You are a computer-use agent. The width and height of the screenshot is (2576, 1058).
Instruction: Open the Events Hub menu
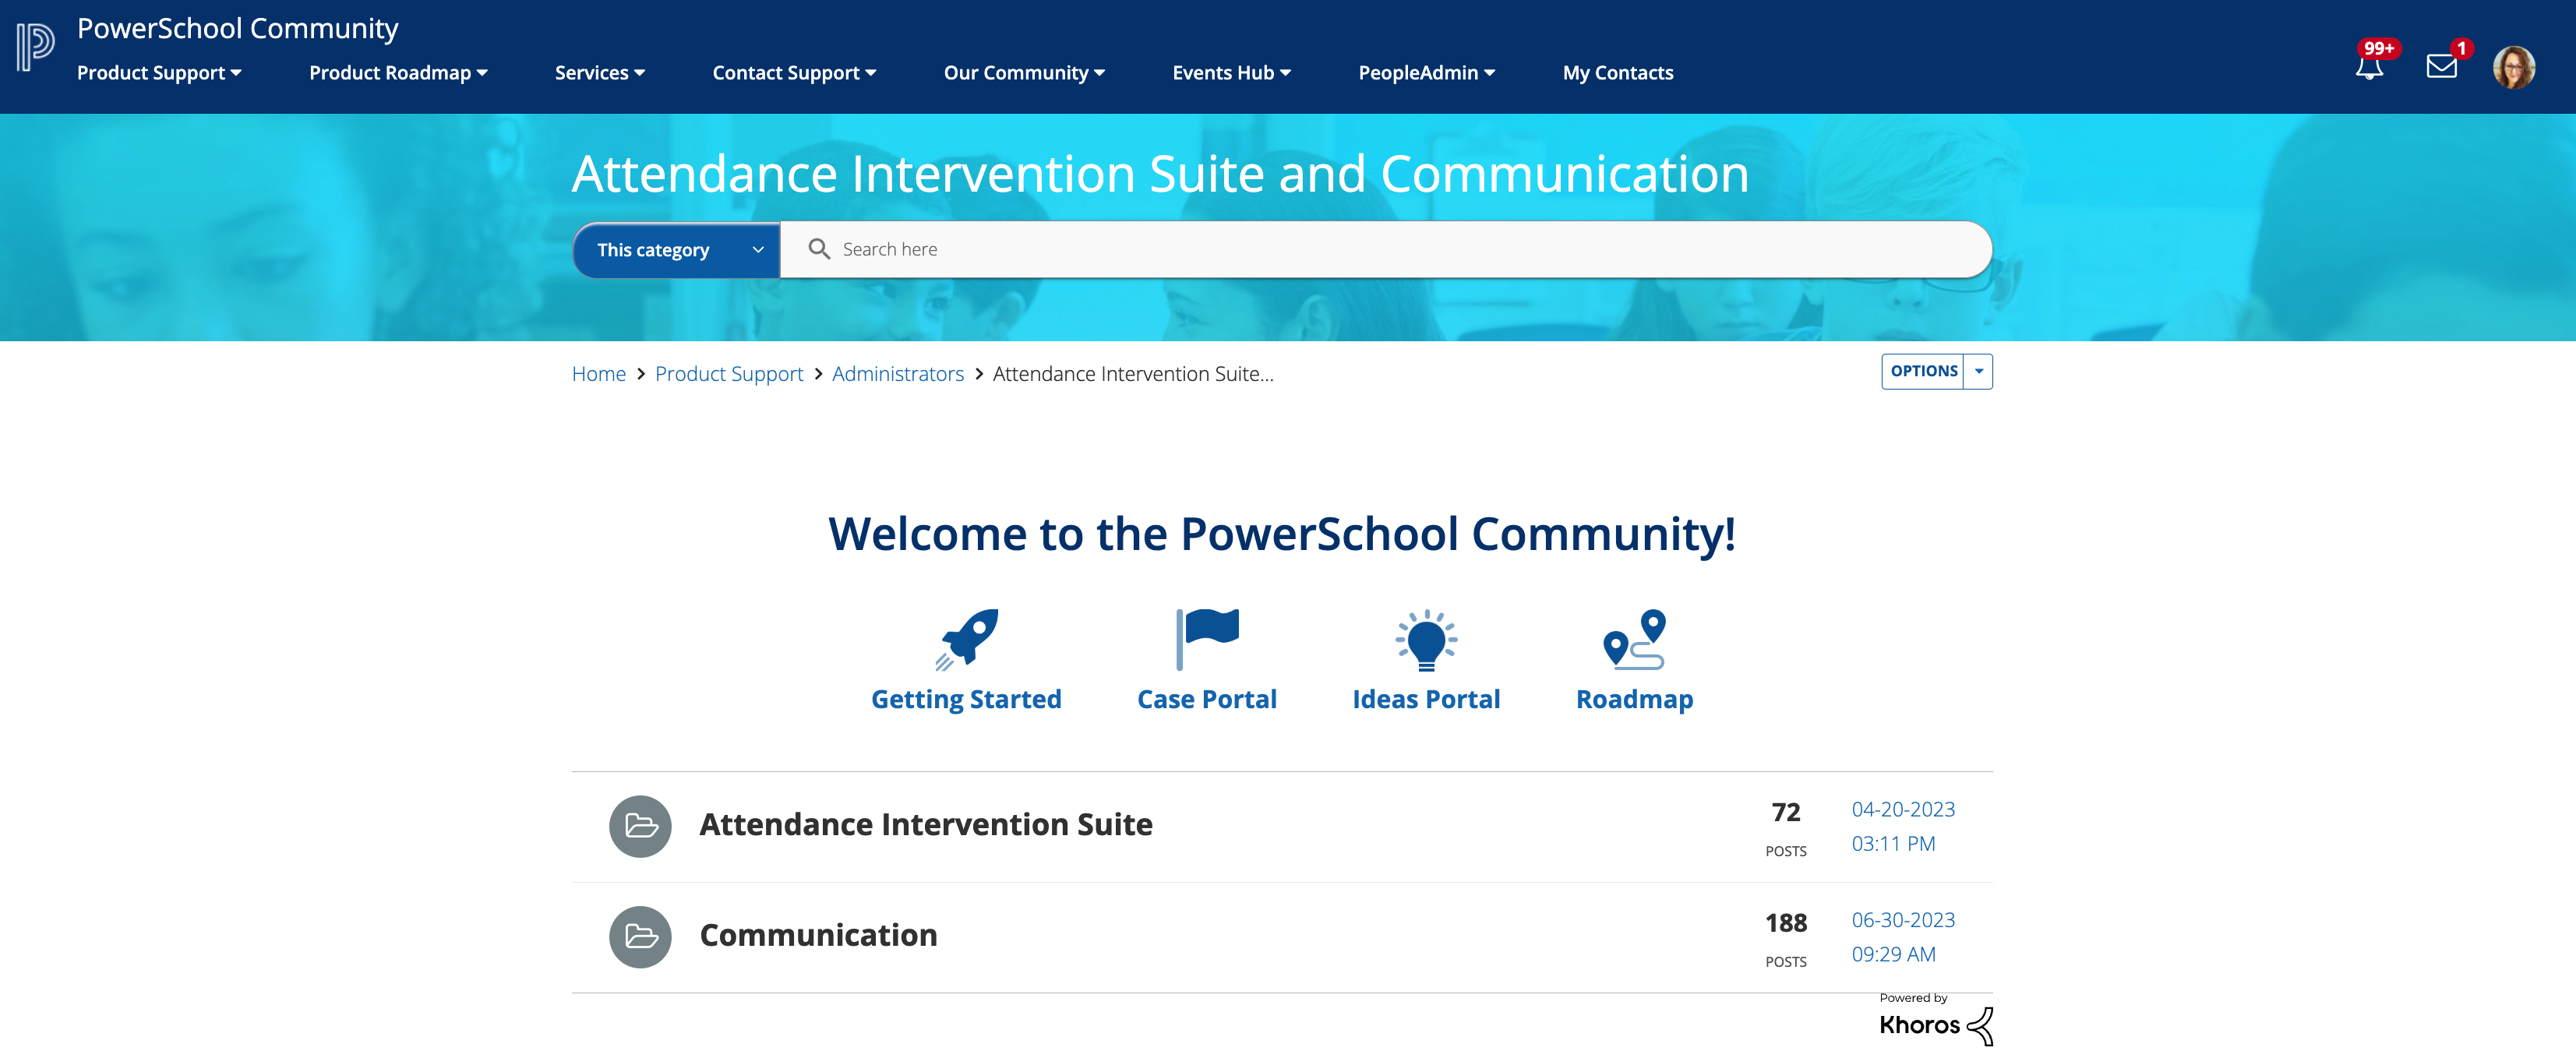(1231, 73)
